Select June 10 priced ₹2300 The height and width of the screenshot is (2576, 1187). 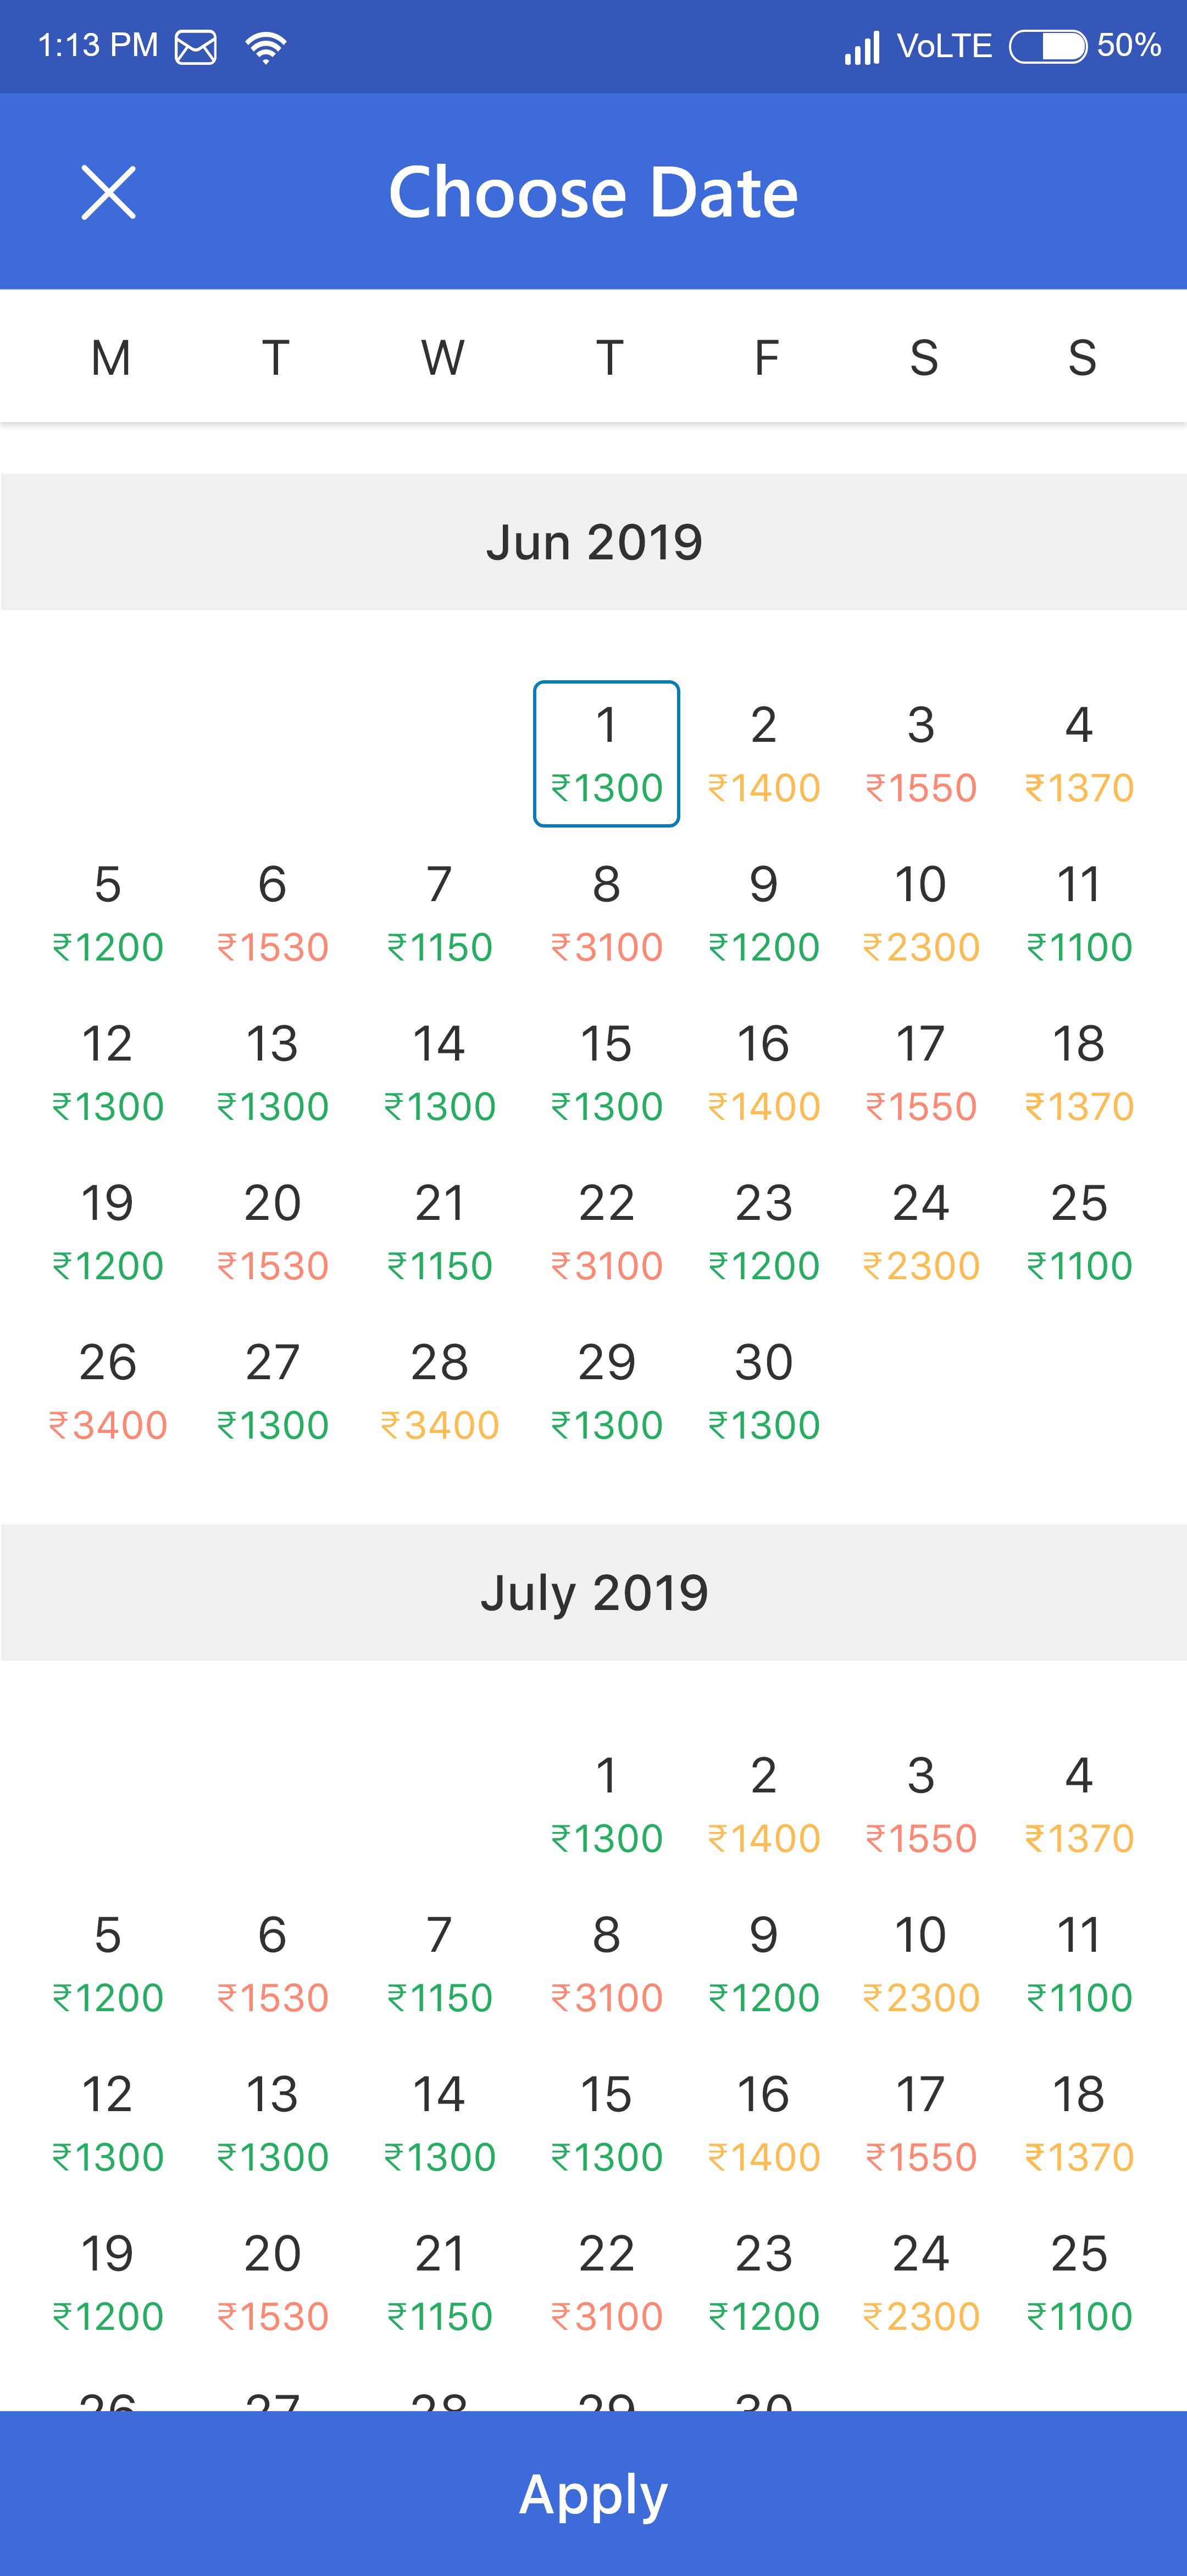(x=920, y=913)
